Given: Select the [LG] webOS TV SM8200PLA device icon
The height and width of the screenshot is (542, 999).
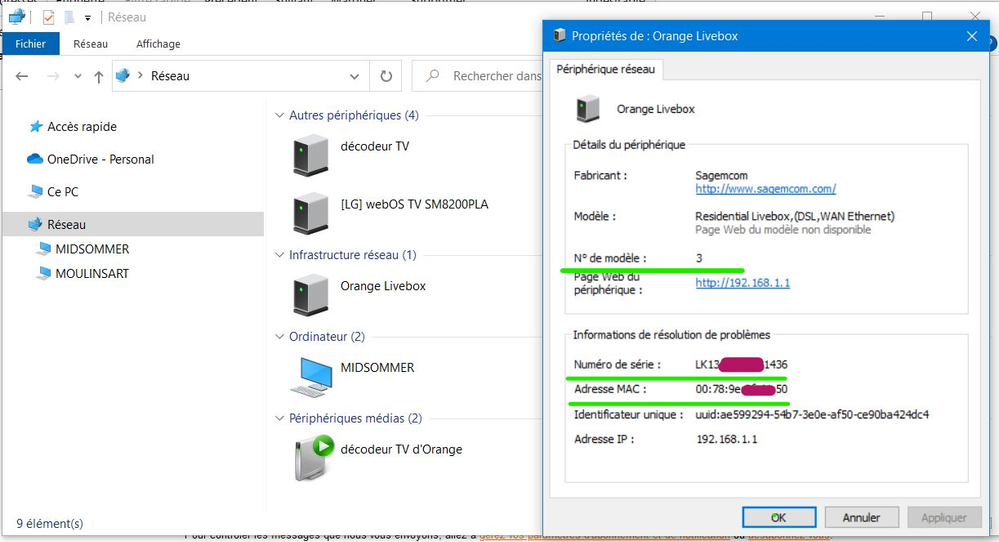Looking at the screenshot, I should point(310,213).
